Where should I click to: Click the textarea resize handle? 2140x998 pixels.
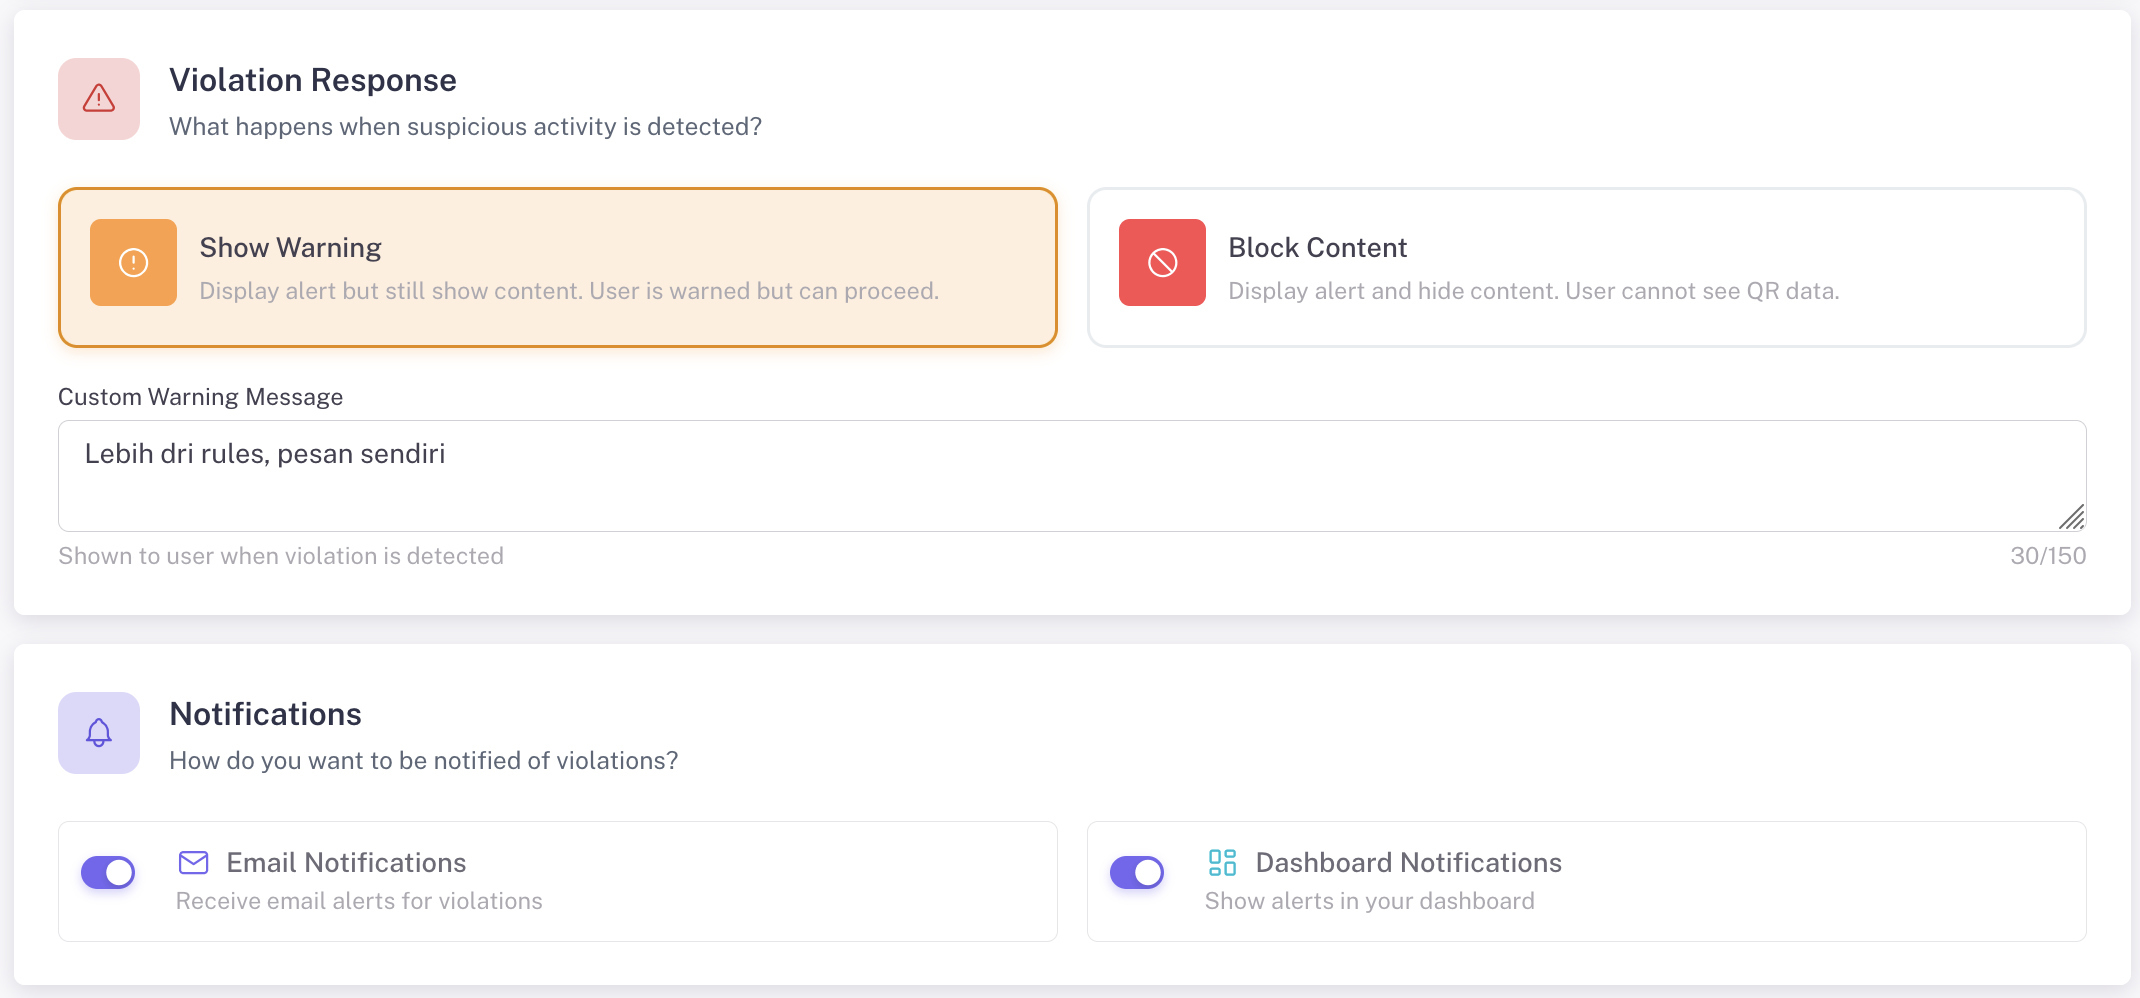coord(2072,517)
